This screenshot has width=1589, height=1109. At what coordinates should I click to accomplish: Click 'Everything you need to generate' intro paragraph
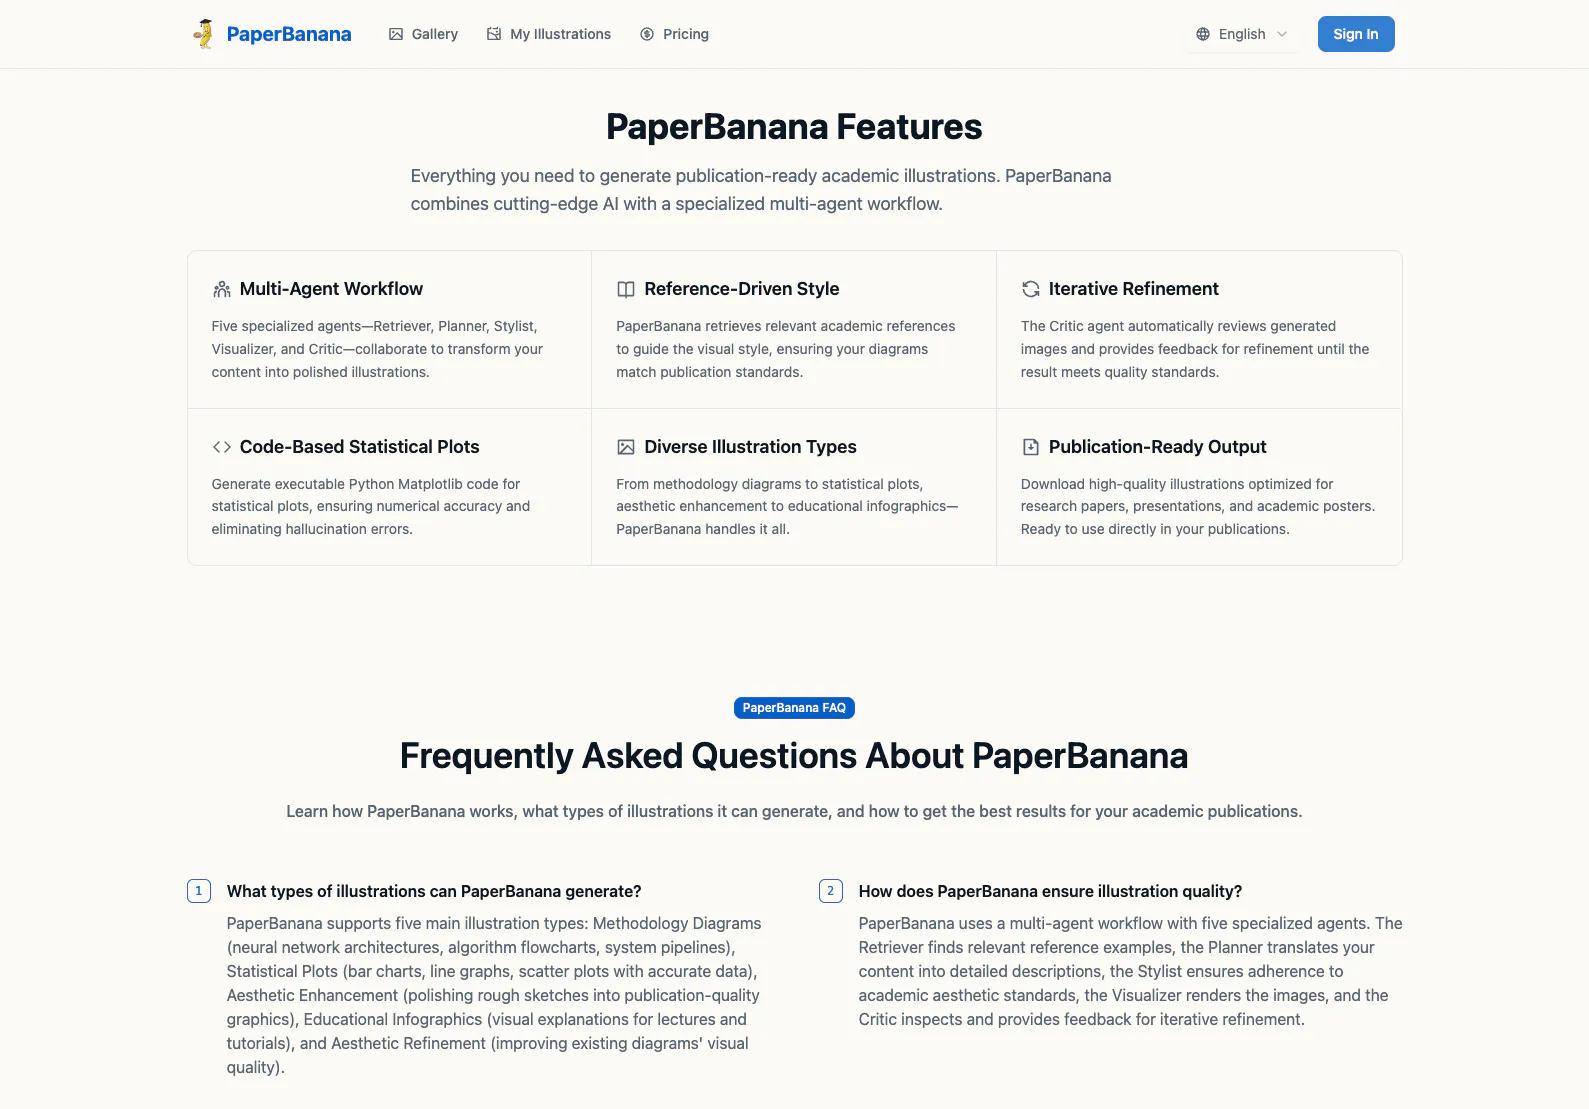click(x=761, y=190)
